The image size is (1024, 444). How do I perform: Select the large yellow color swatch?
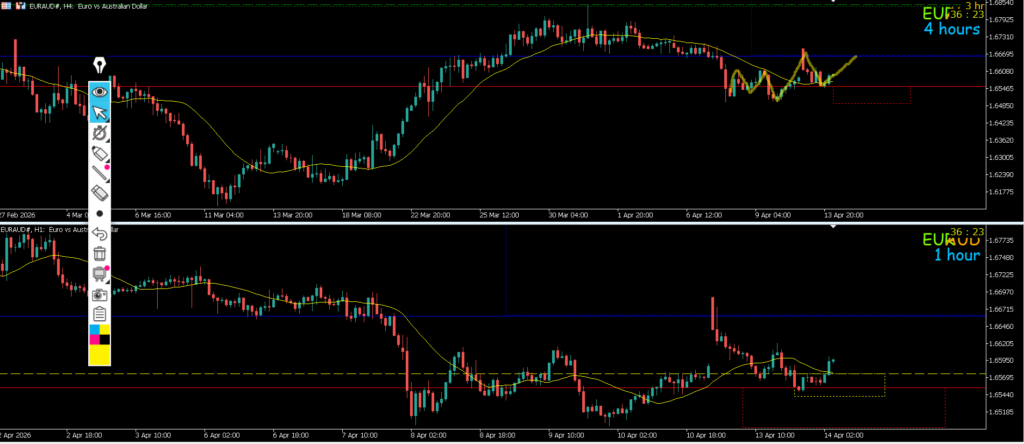coord(100,354)
